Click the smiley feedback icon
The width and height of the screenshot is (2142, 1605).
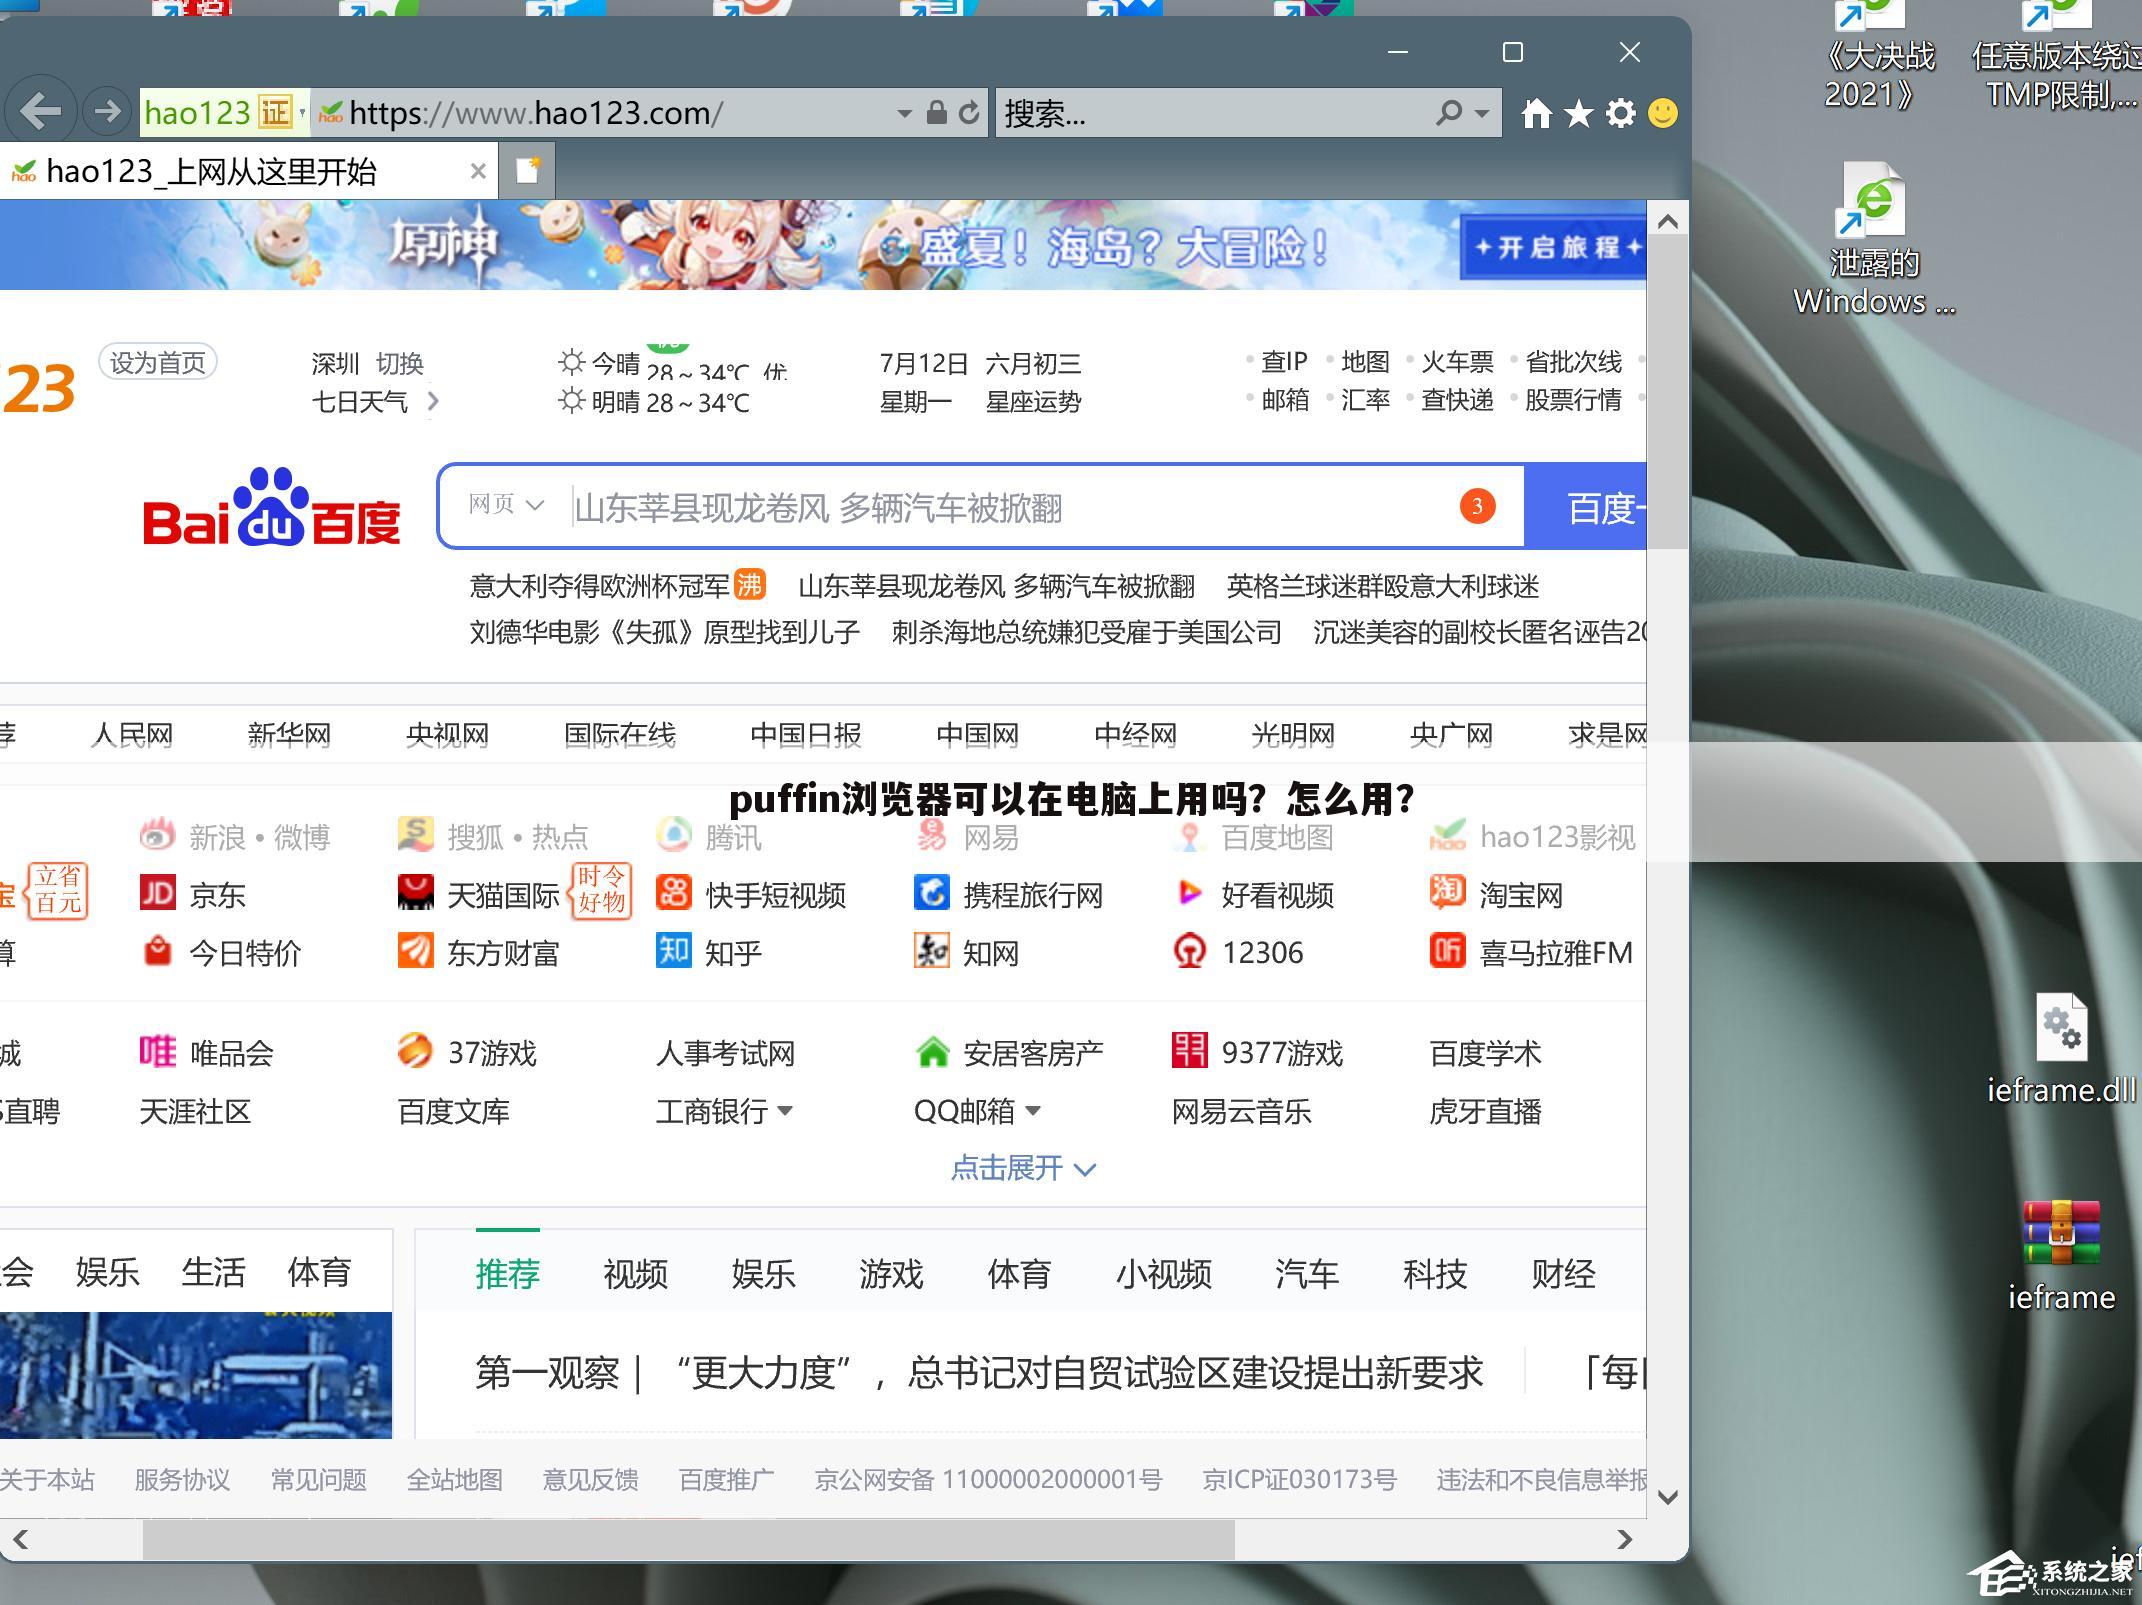[1663, 113]
